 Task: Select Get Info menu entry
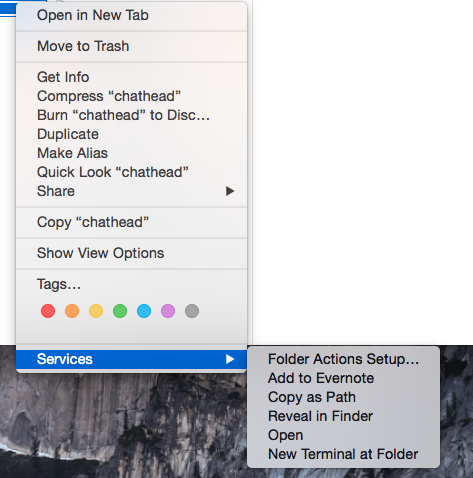132,77
